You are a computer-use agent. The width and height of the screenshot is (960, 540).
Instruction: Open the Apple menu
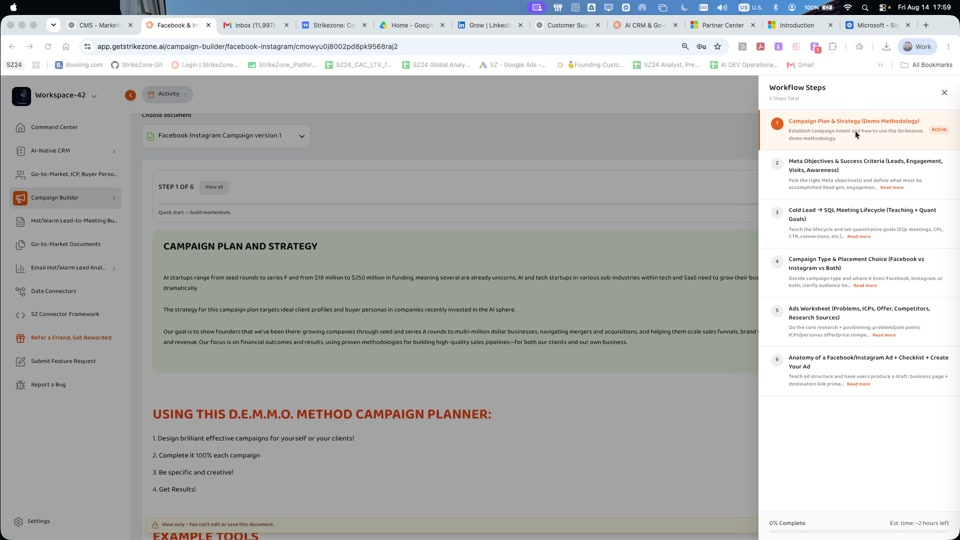[x=13, y=7]
